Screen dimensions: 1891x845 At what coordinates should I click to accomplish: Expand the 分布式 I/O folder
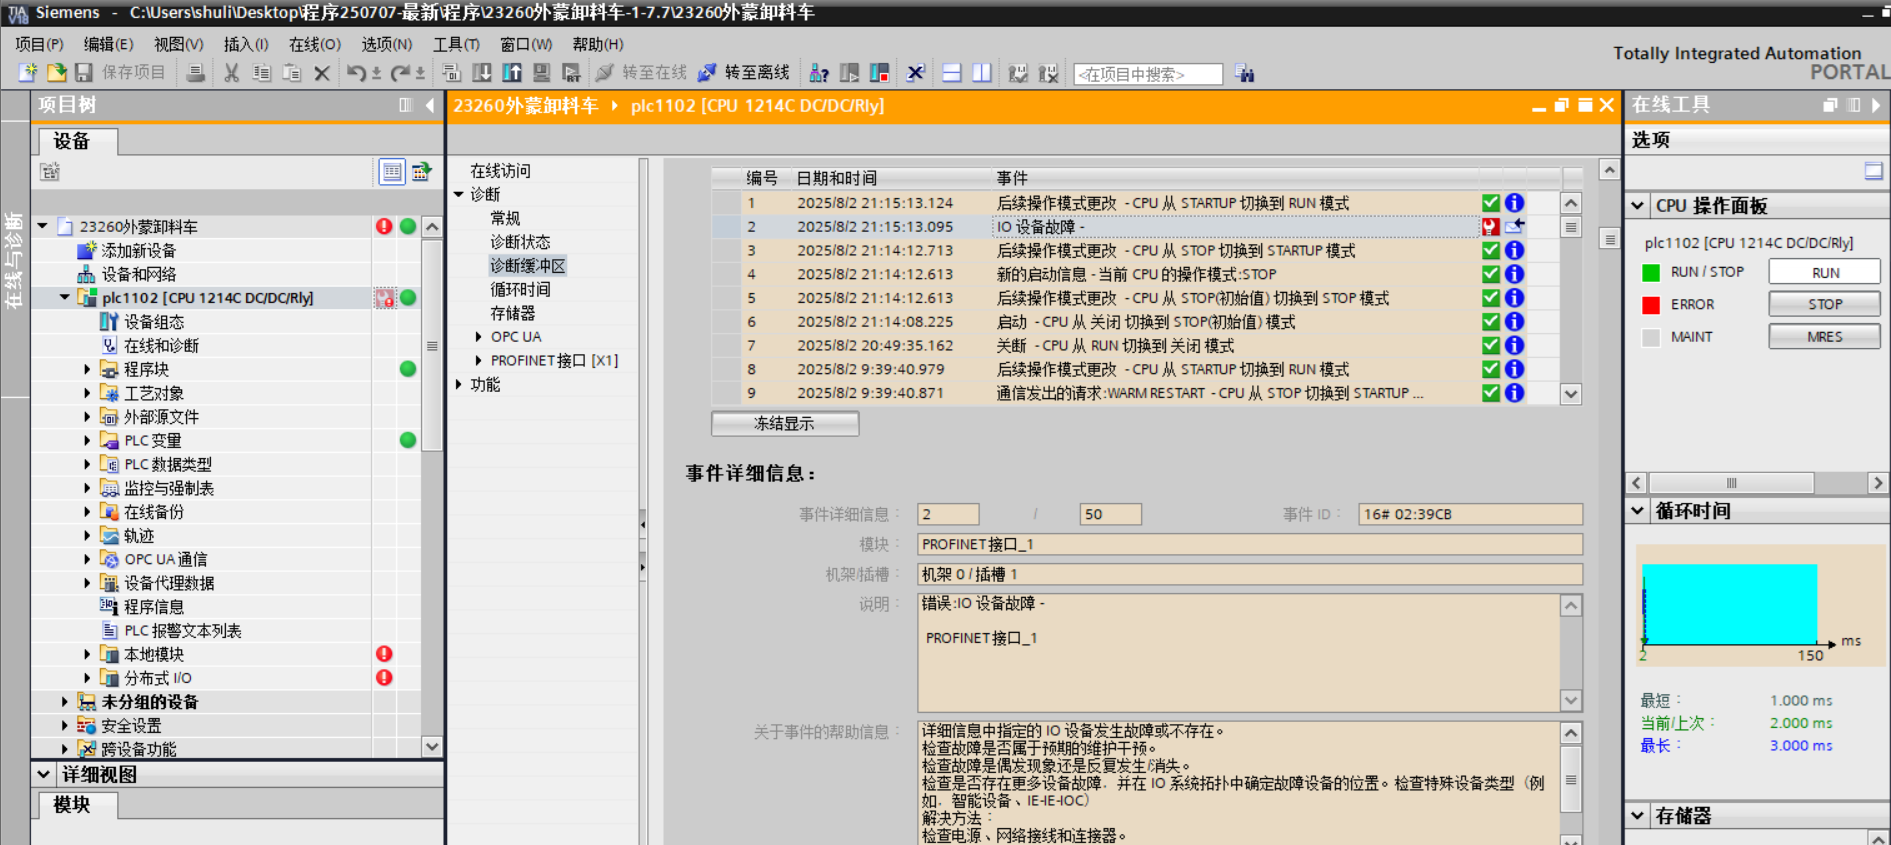tap(87, 678)
